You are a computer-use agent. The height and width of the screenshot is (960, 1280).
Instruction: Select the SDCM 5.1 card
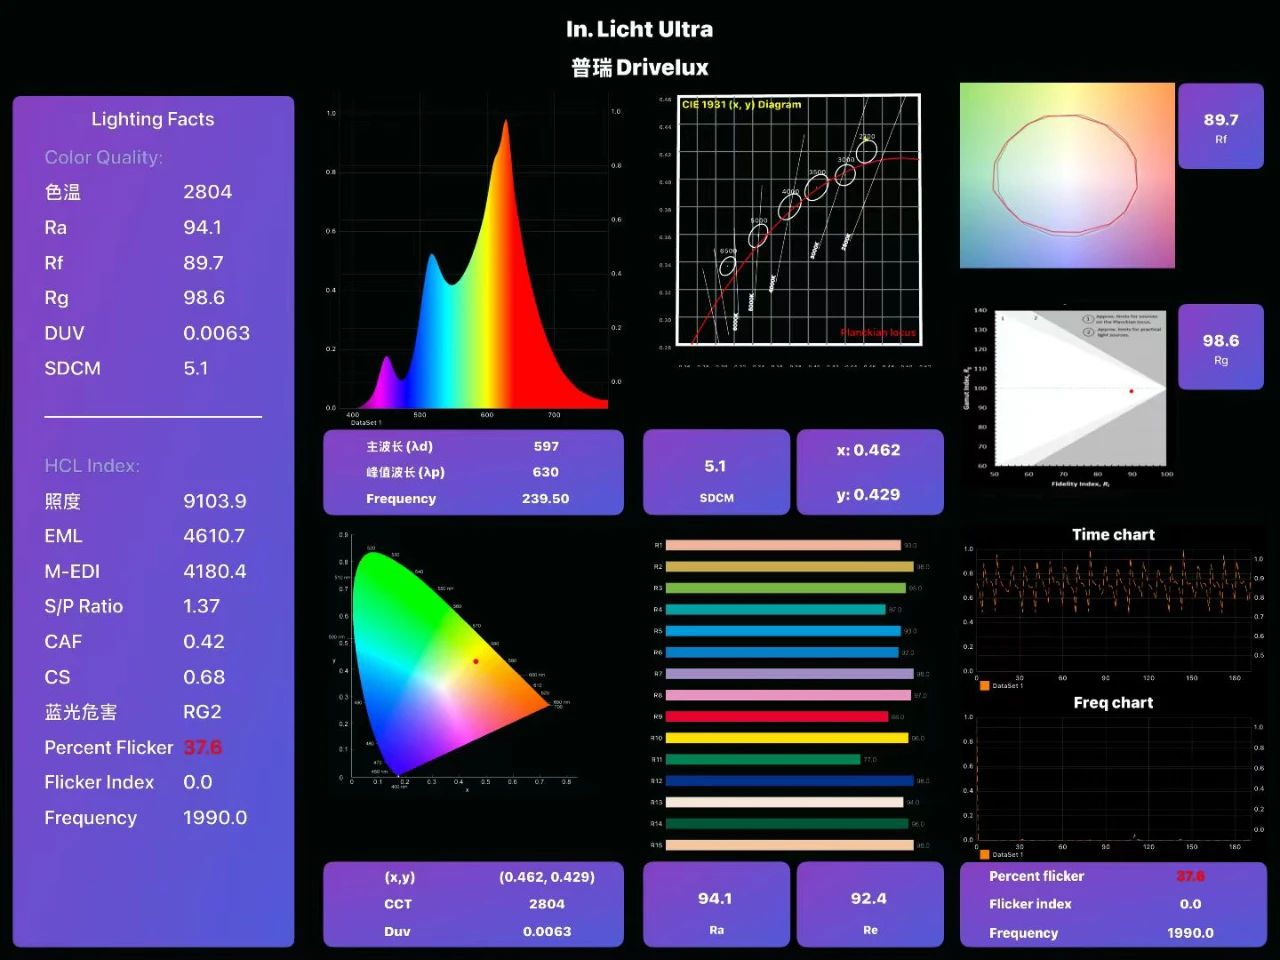point(716,472)
